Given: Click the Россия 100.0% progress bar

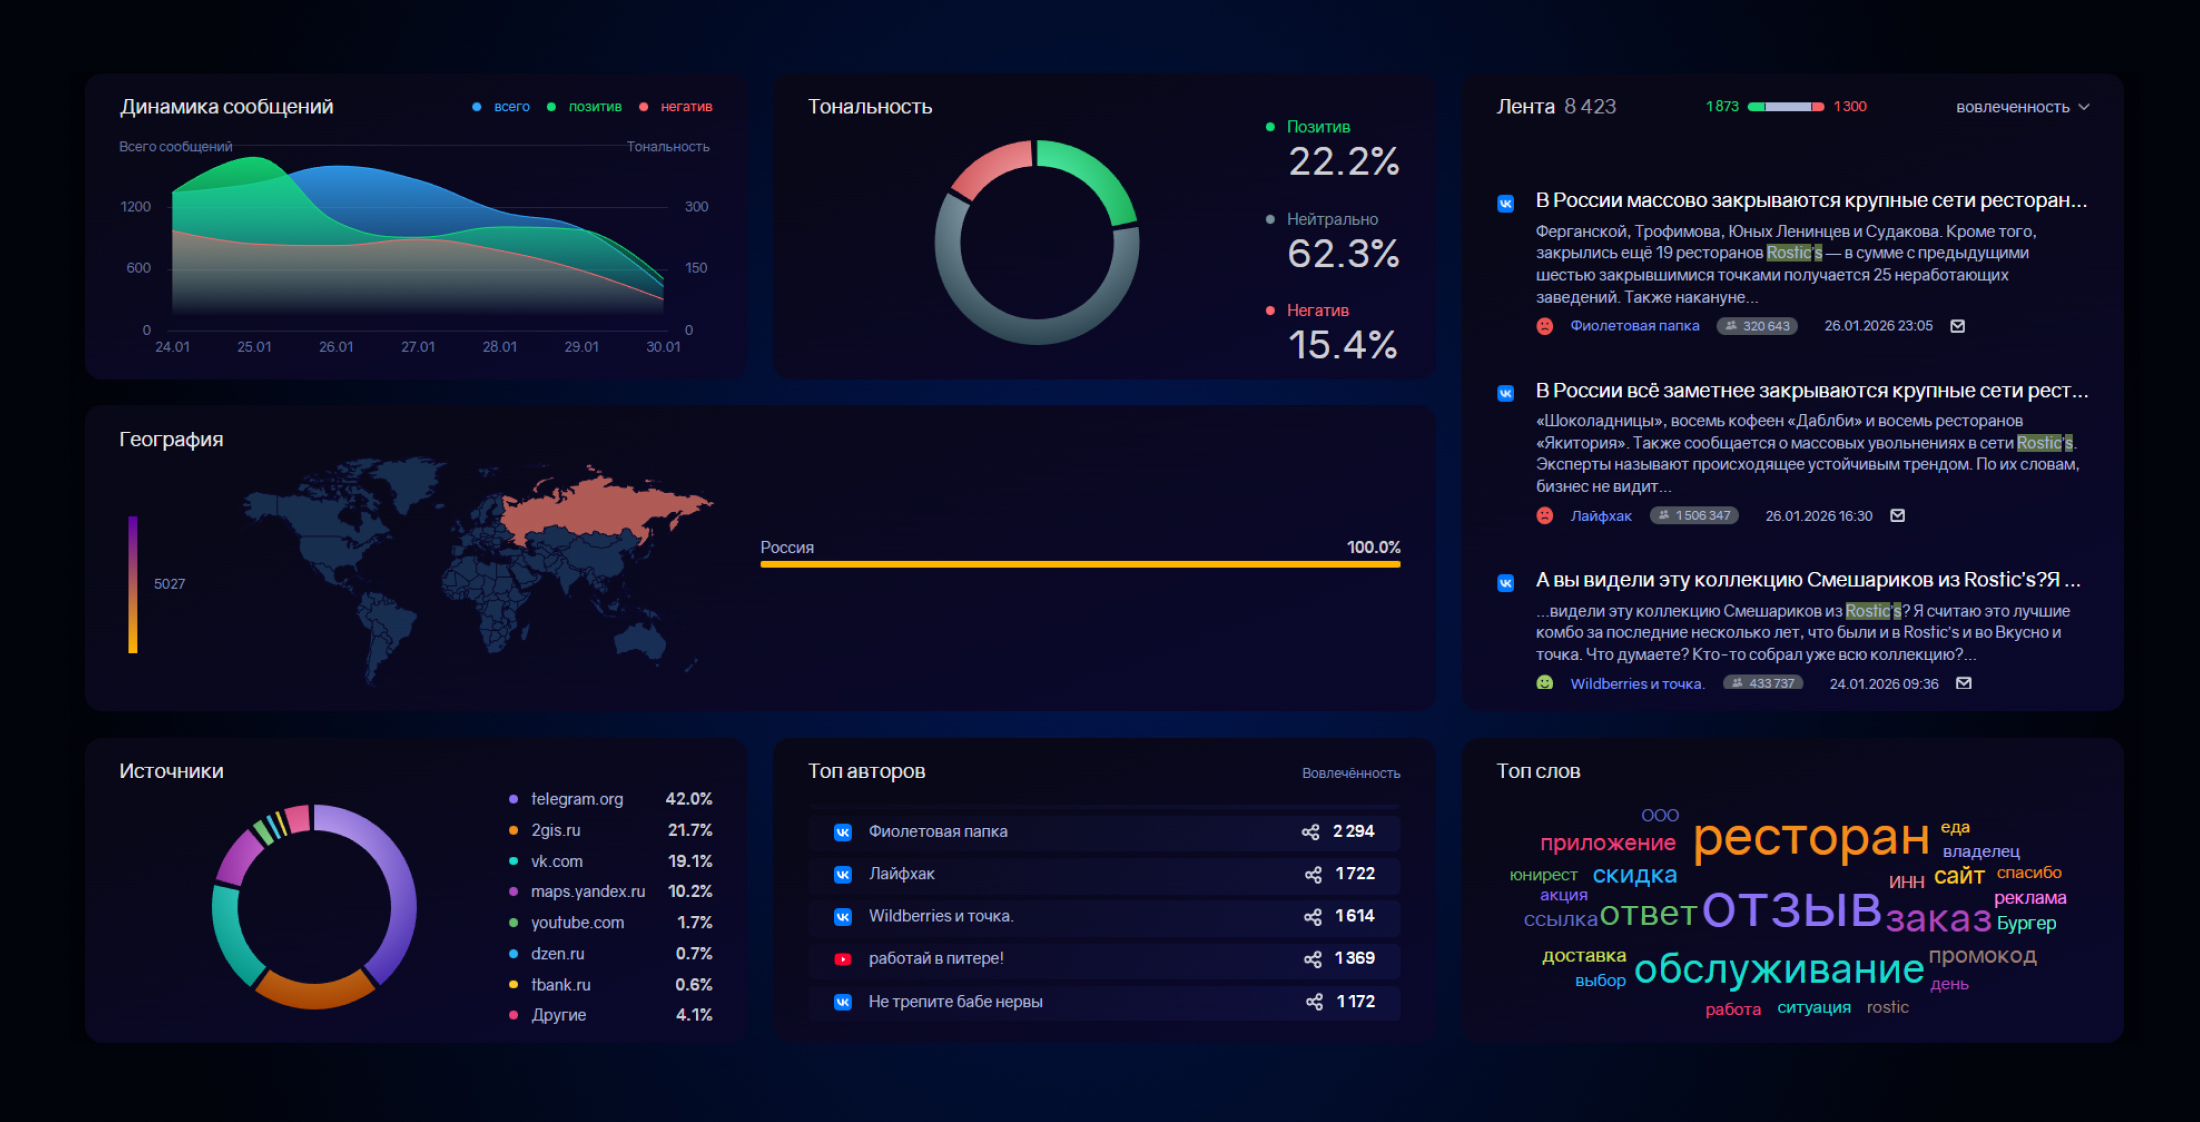Looking at the screenshot, I should 1080,564.
